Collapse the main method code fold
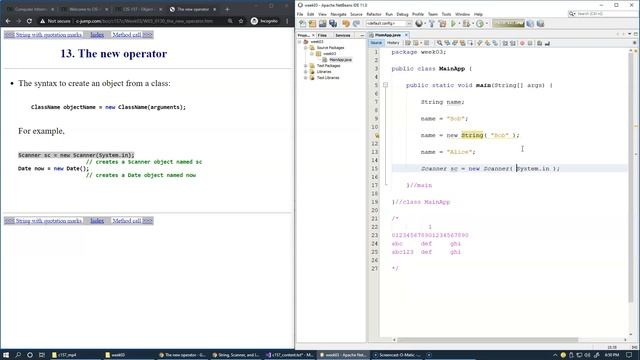This screenshot has height=360, width=640. 385,85
